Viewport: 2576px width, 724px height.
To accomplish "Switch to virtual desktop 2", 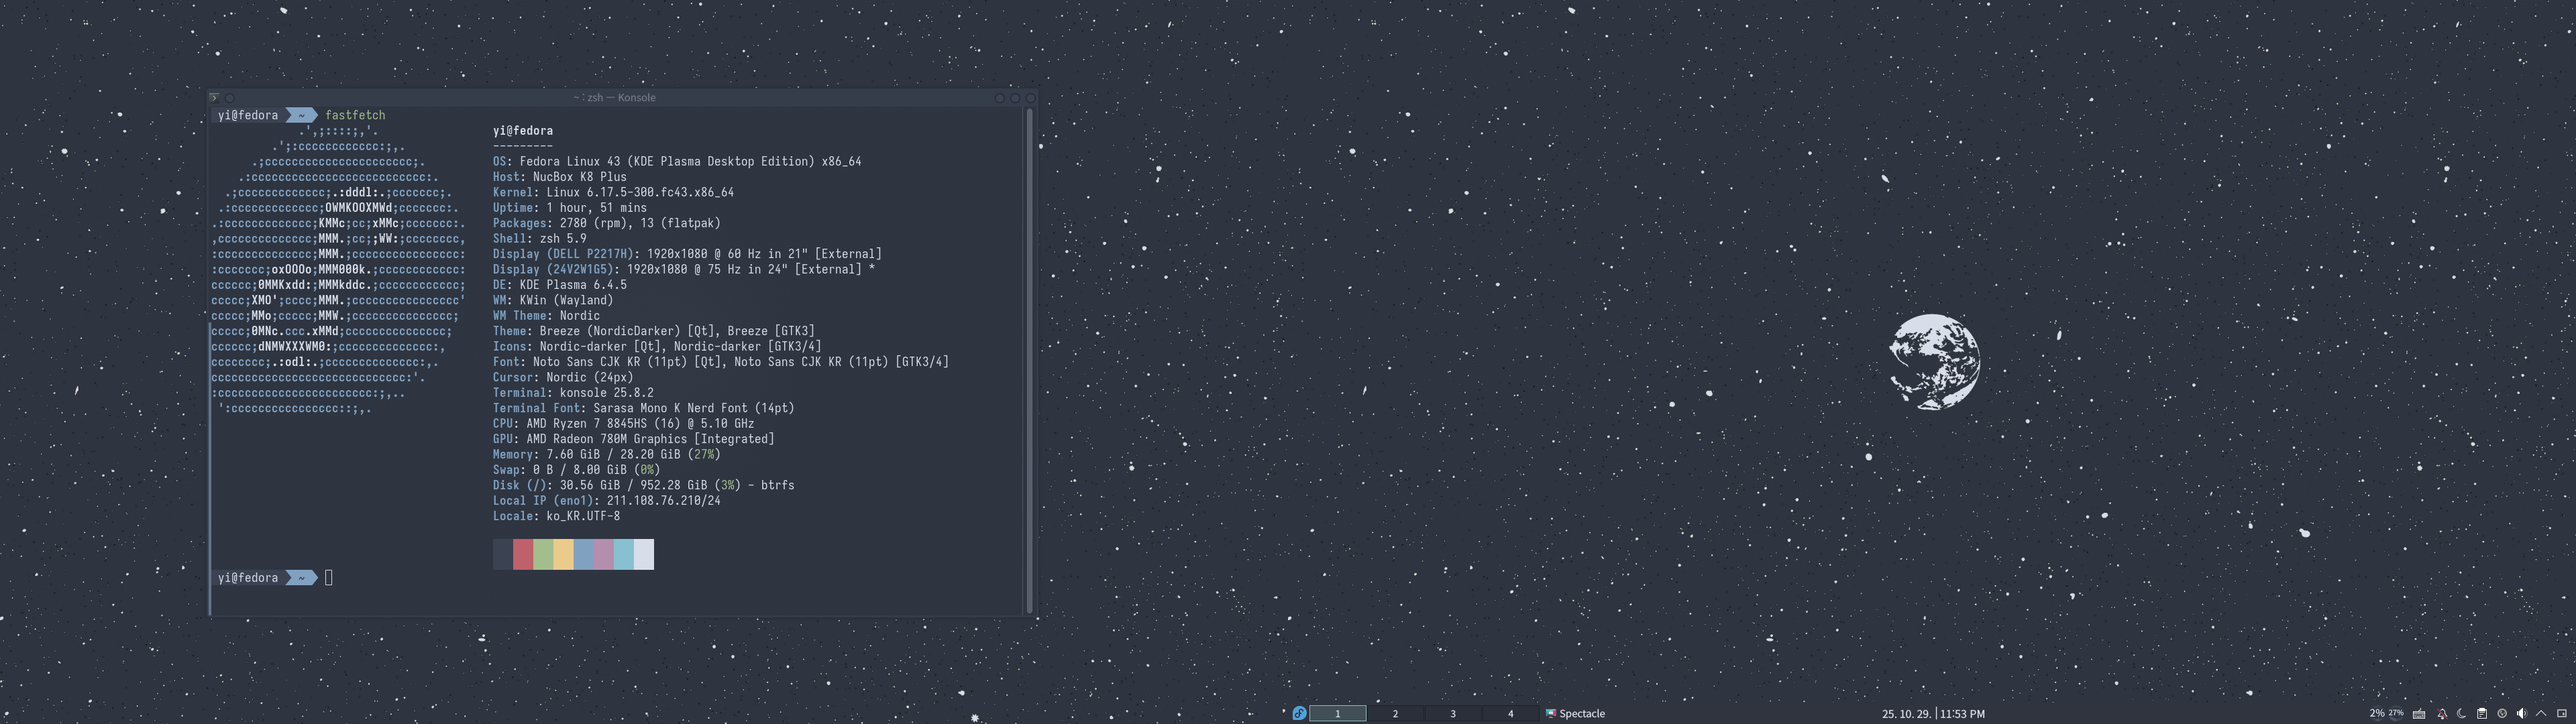I will pyautogui.click(x=1395, y=713).
